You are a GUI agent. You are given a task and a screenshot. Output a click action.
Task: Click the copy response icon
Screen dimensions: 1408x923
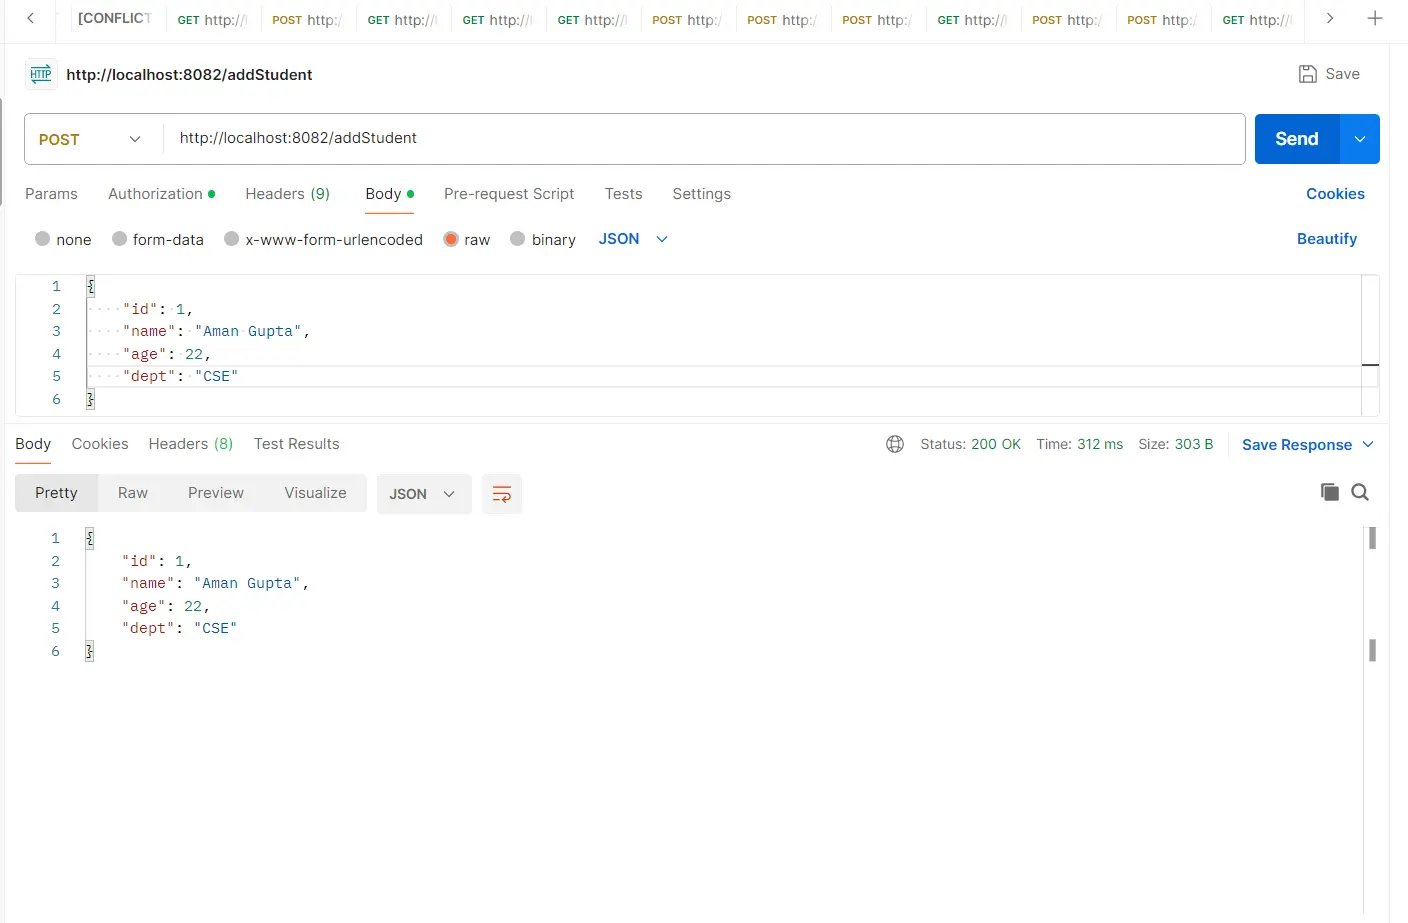tap(1330, 492)
